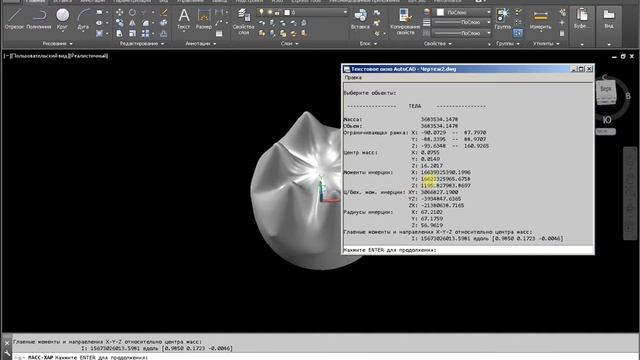Click the Erase tool icon
Viewport: 640px width, 360px height.
pos(164,13)
